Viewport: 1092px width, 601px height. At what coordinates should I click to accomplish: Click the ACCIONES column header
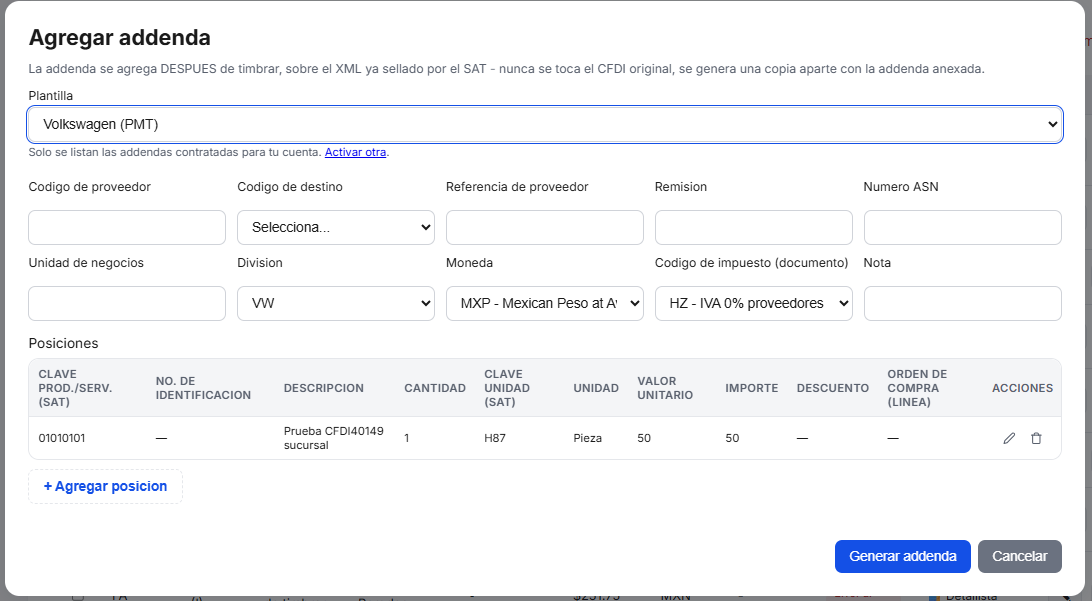[x=1022, y=388]
